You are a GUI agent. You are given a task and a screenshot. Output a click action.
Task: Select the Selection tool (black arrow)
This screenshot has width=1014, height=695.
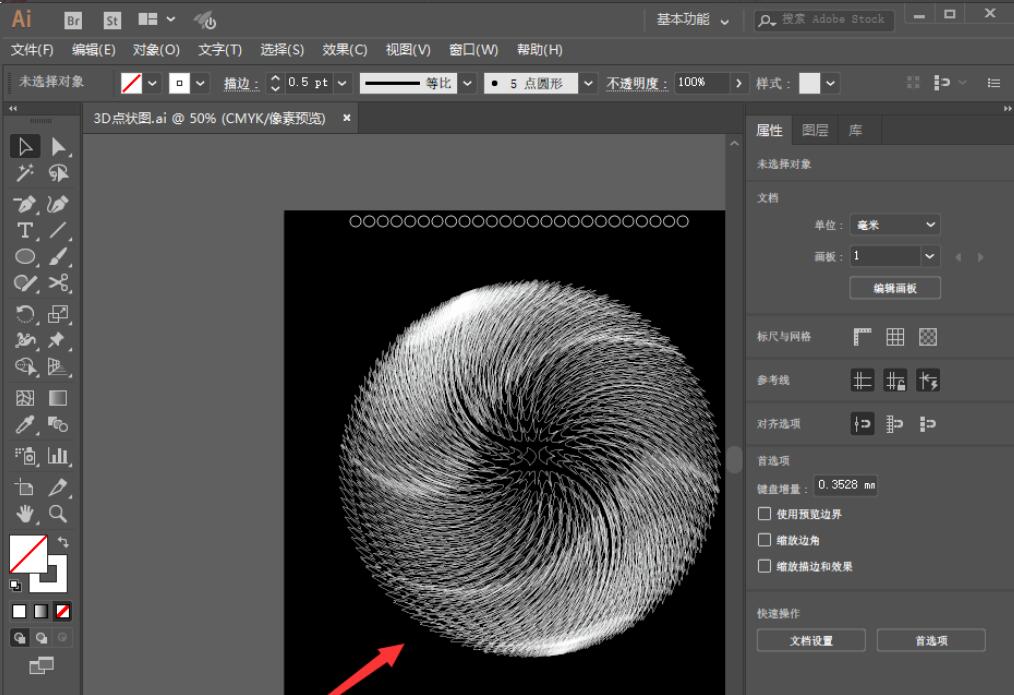click(x=25, y=147)
